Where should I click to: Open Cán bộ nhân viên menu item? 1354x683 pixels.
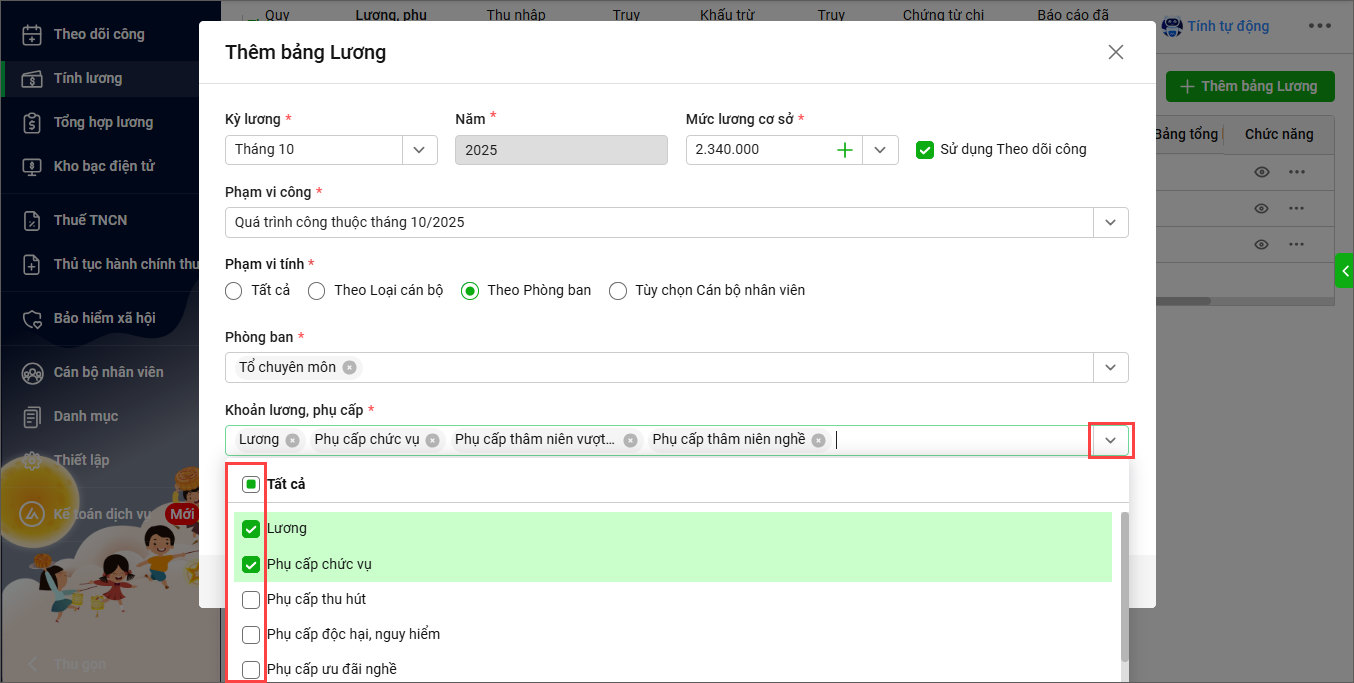pos(108,372)
